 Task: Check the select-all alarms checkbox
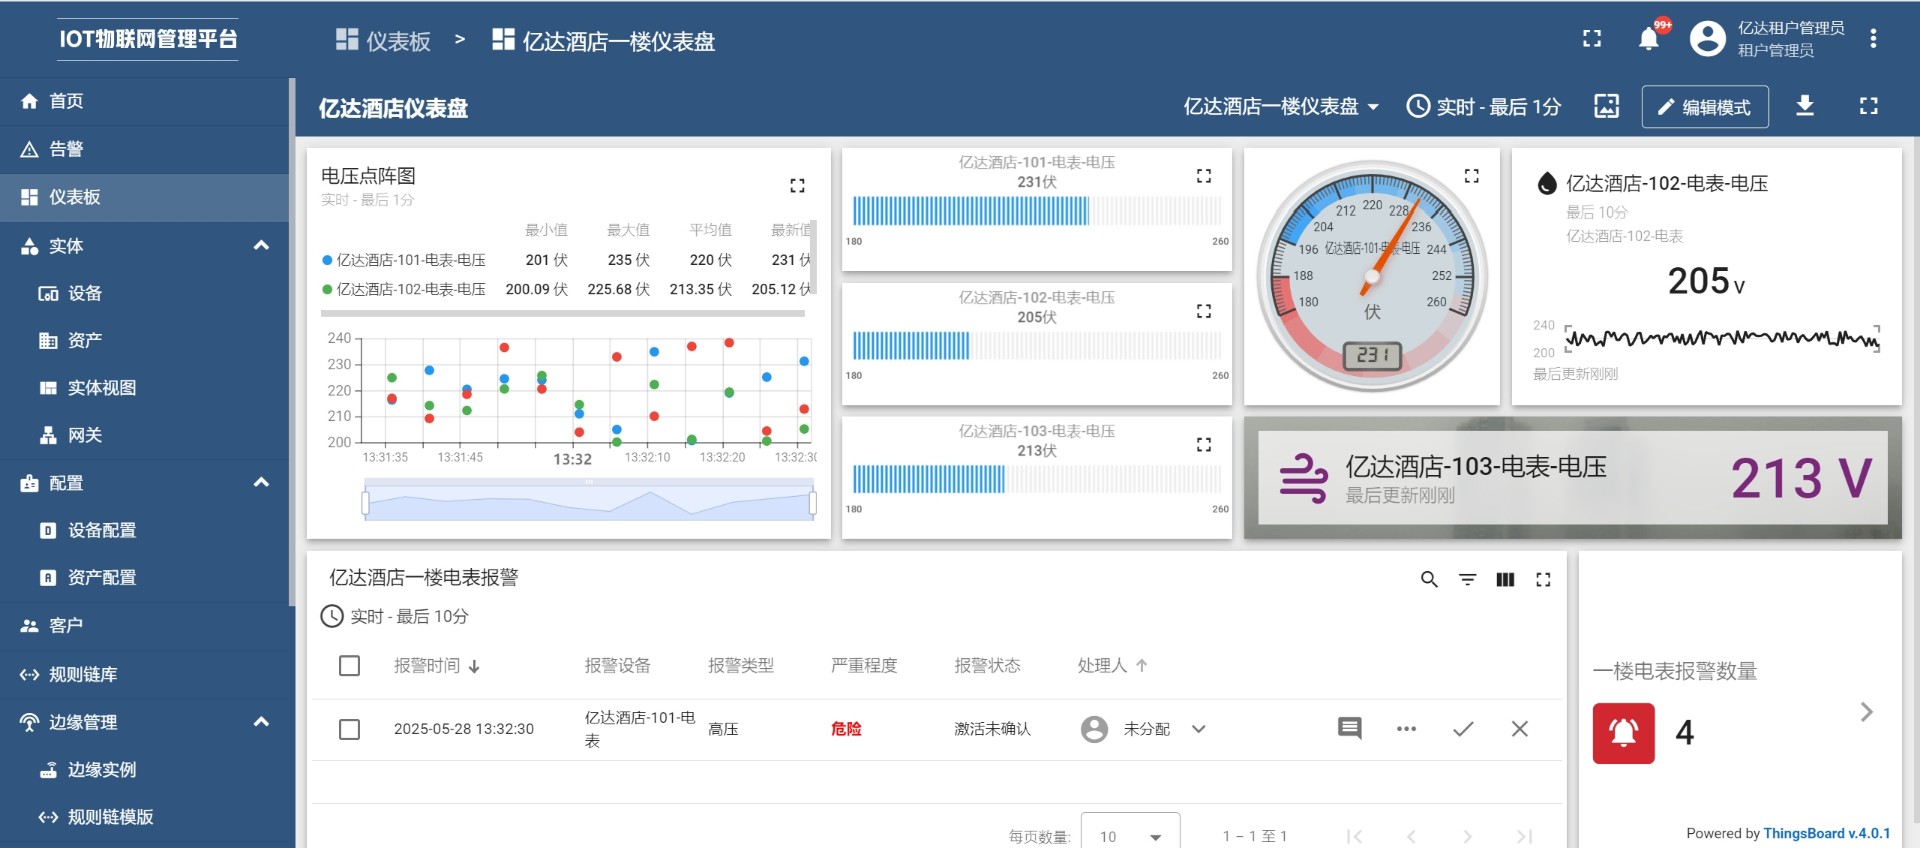tap(349, 666)
